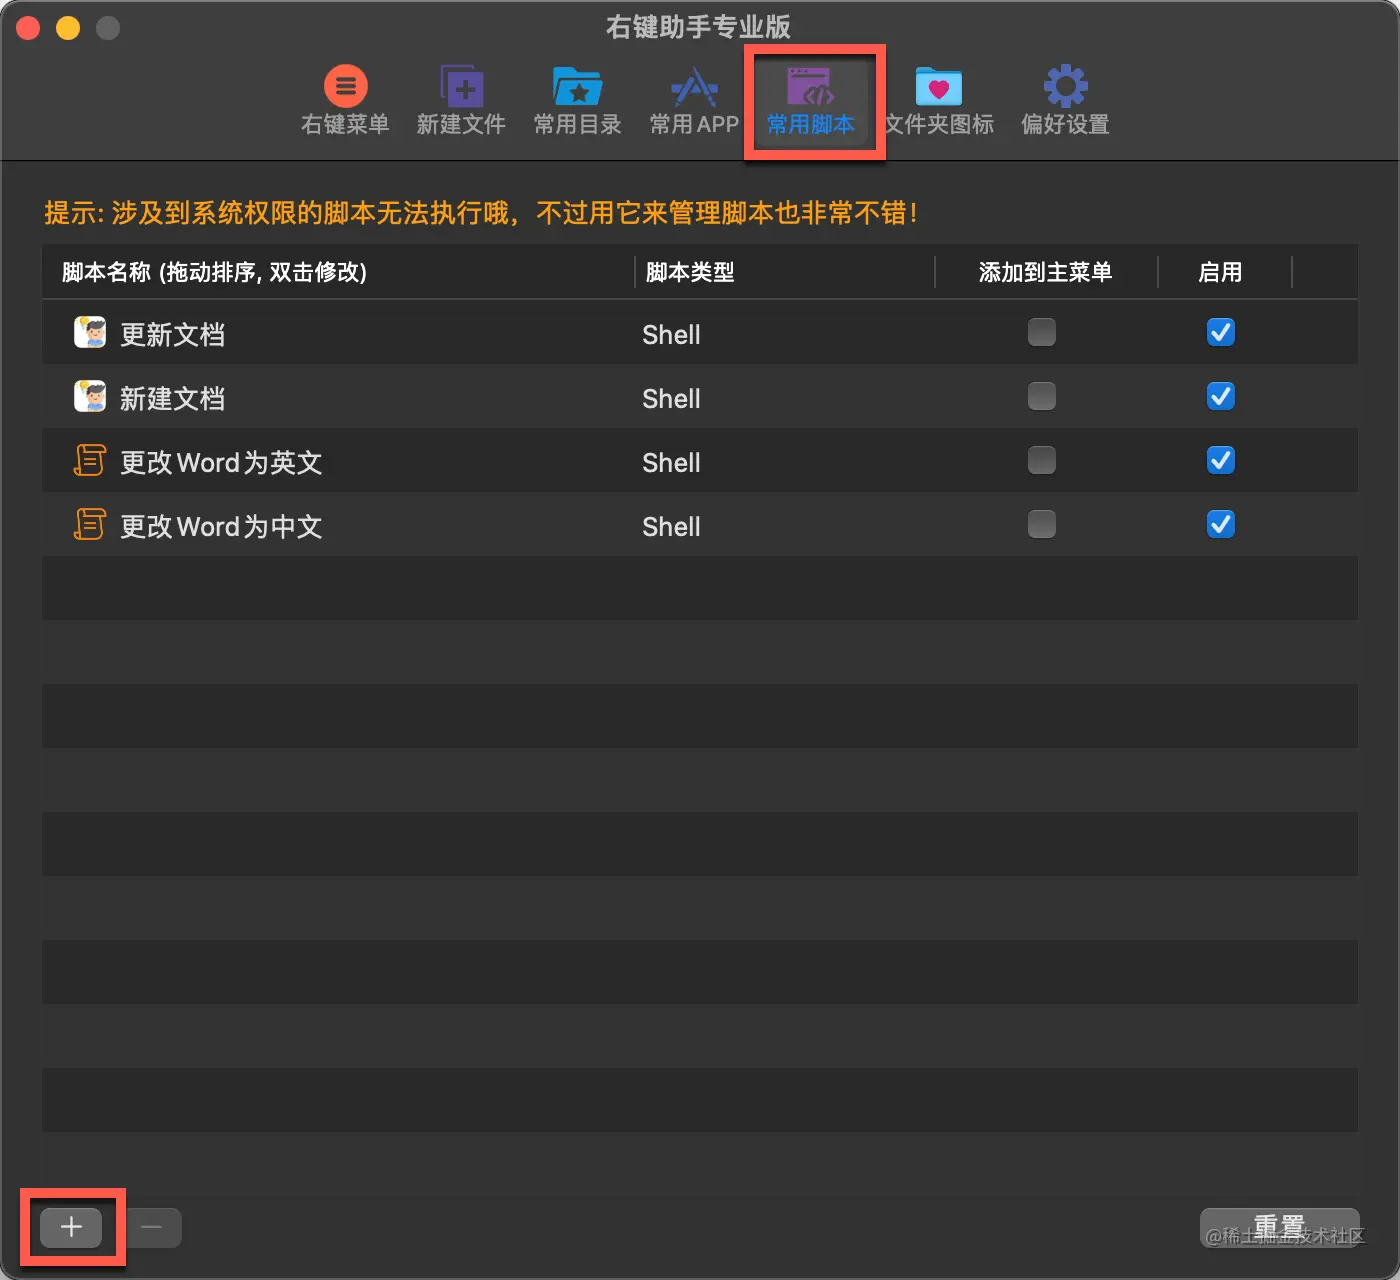Check 添加到主菜单 for 更新文档

(1042, 332)
